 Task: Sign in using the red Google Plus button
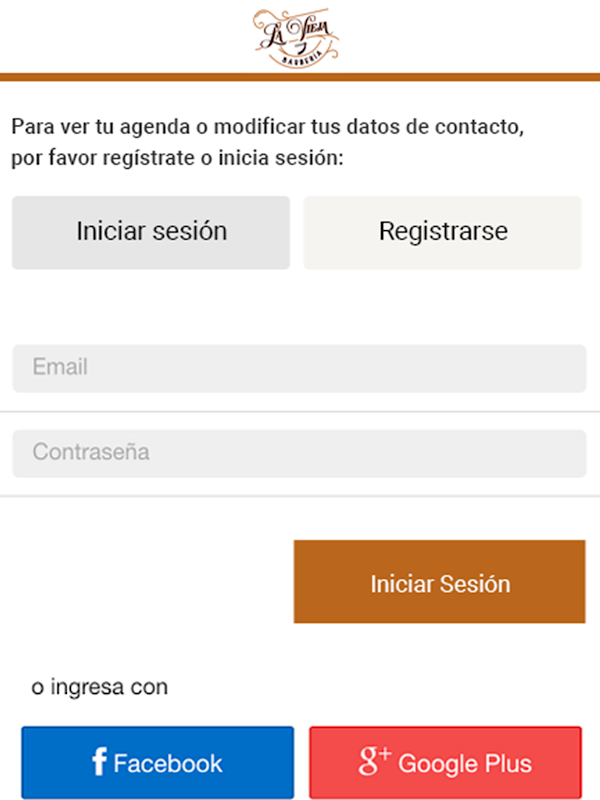point(445,762)
